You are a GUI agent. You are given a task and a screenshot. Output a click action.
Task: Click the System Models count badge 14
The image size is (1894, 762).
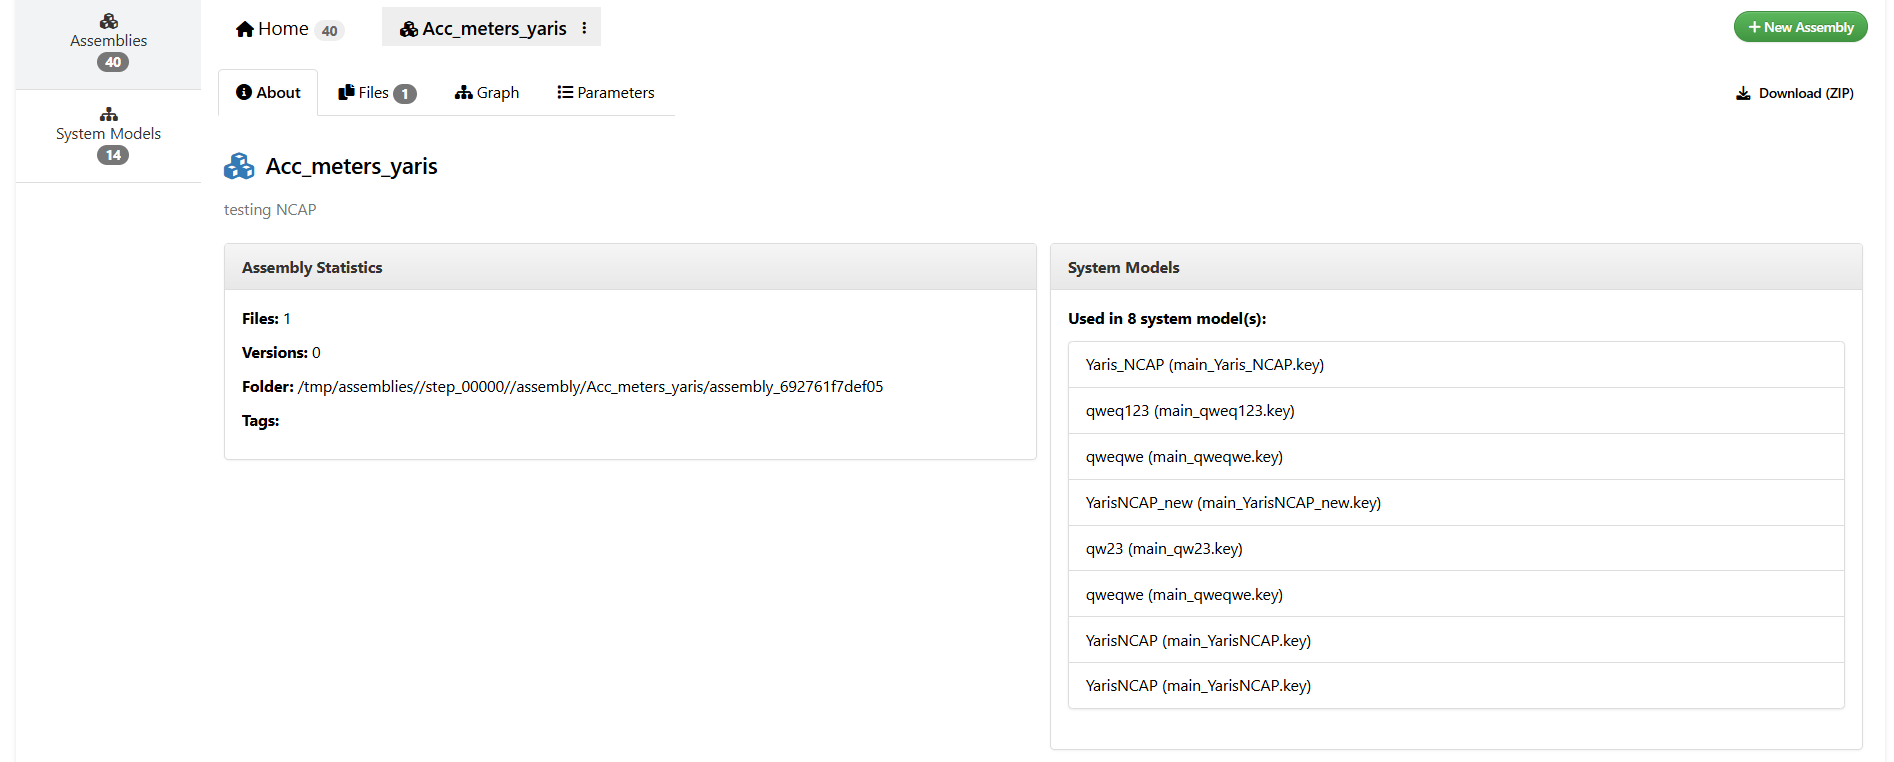point(113,155)
